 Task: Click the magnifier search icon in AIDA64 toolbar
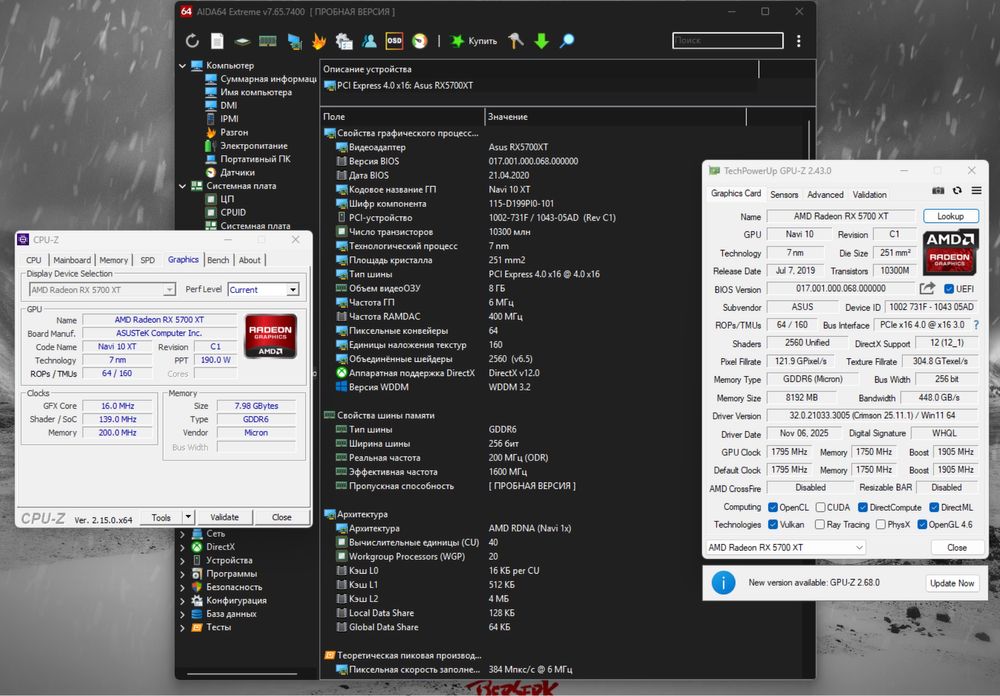coord(567,41)
